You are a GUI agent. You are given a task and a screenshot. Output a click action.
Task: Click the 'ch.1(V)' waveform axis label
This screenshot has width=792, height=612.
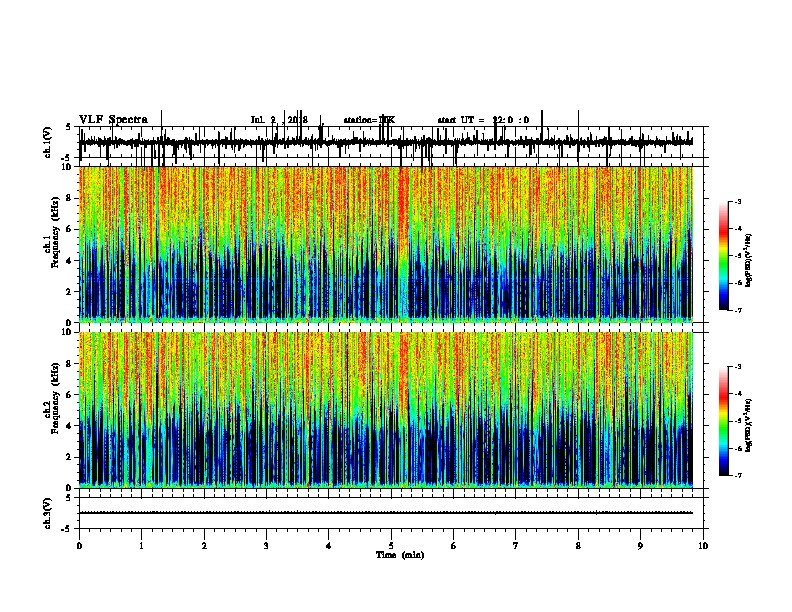tap(47, 142)
